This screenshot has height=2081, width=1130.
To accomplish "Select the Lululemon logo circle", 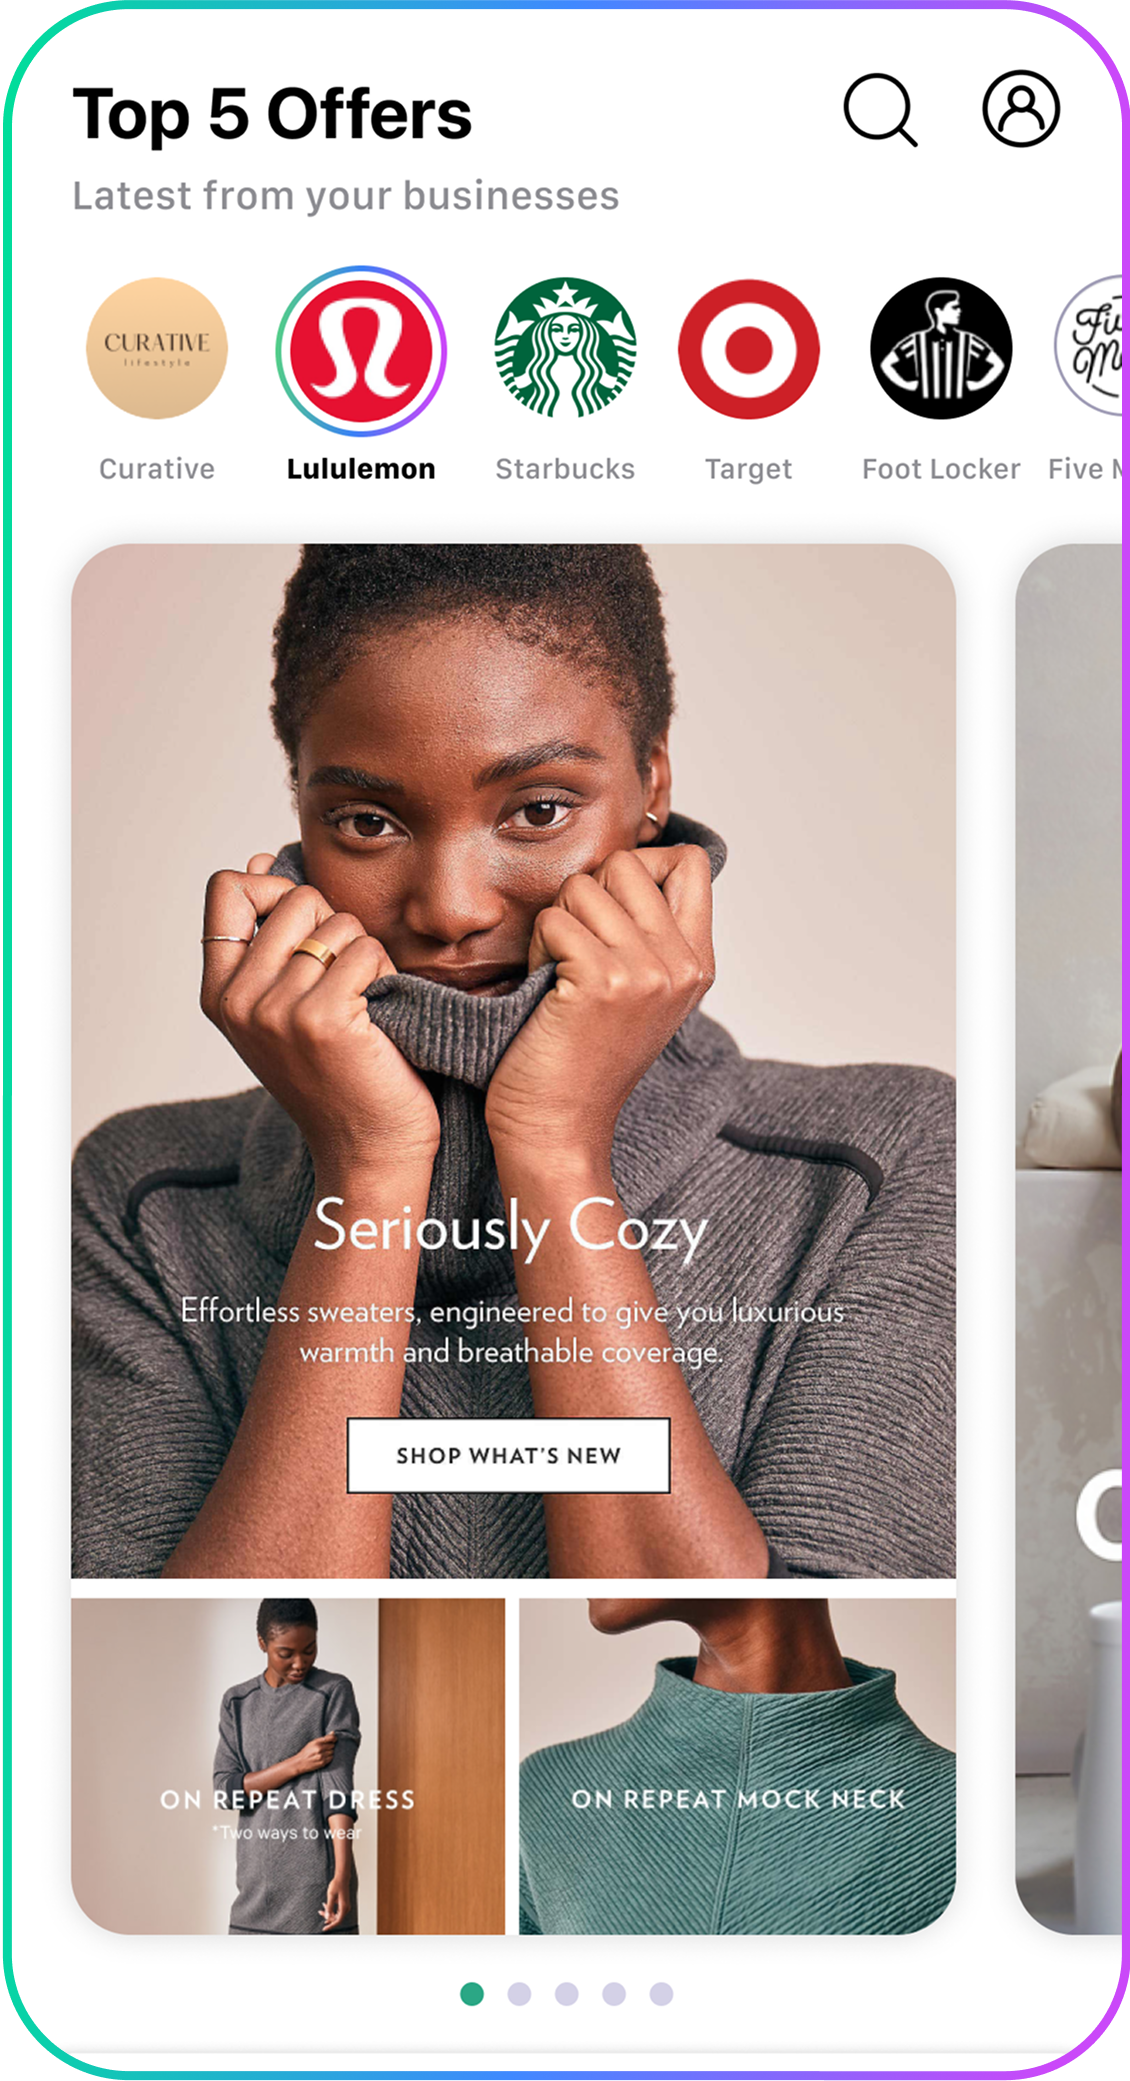I will click(x=361, y=351).
